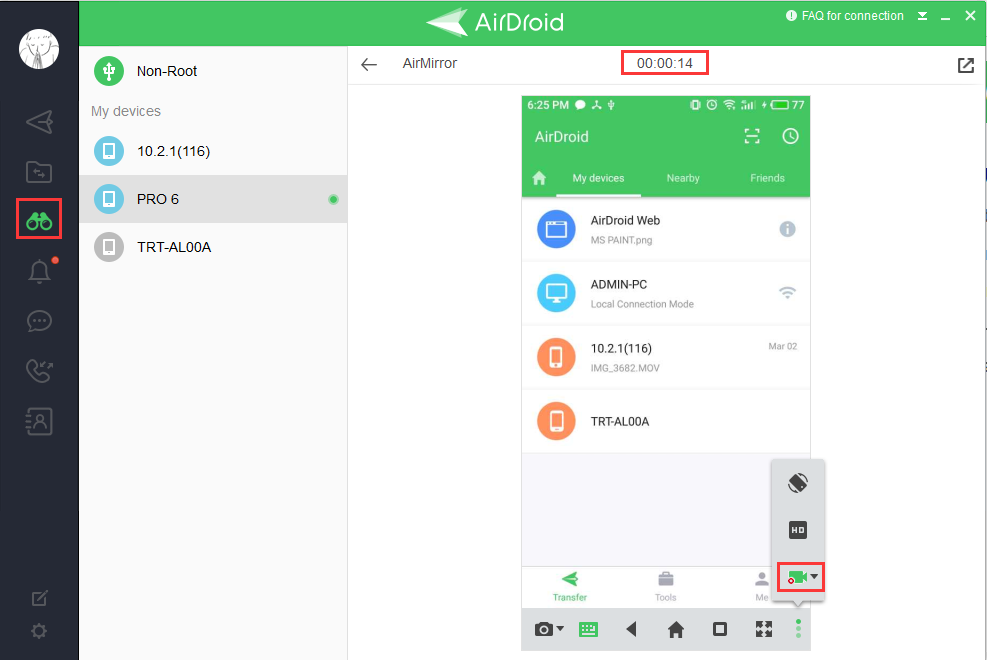Select the 10.2.1(116) device in list
987x660 pixels.
point(213,151)
